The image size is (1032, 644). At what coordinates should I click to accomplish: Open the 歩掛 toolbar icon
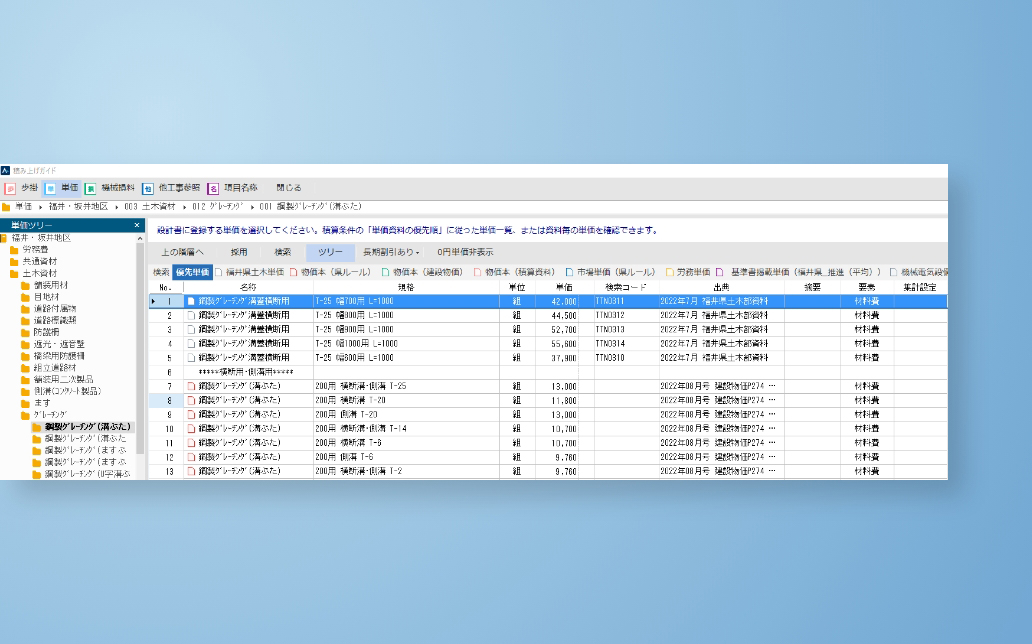10,188
